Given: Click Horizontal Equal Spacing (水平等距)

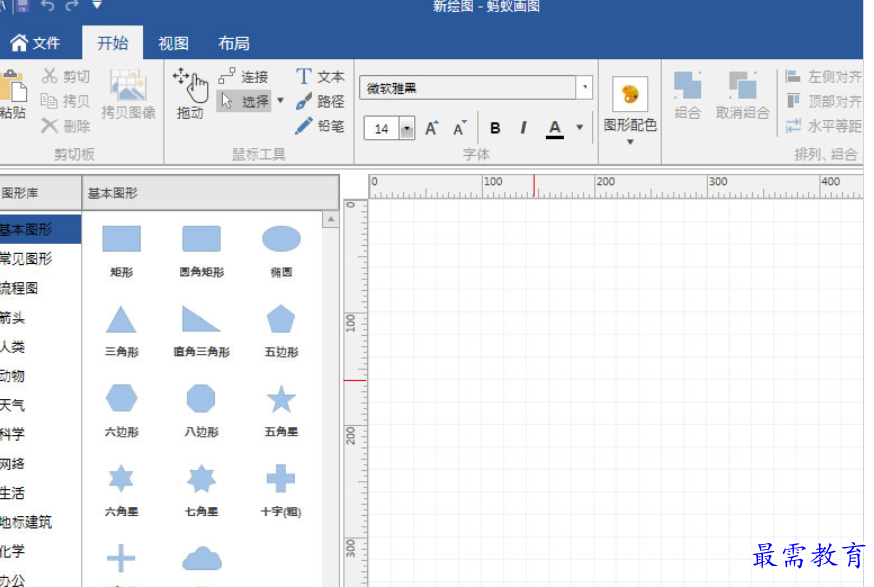Looking at the screenshot, I should click(x=824, y=126).
